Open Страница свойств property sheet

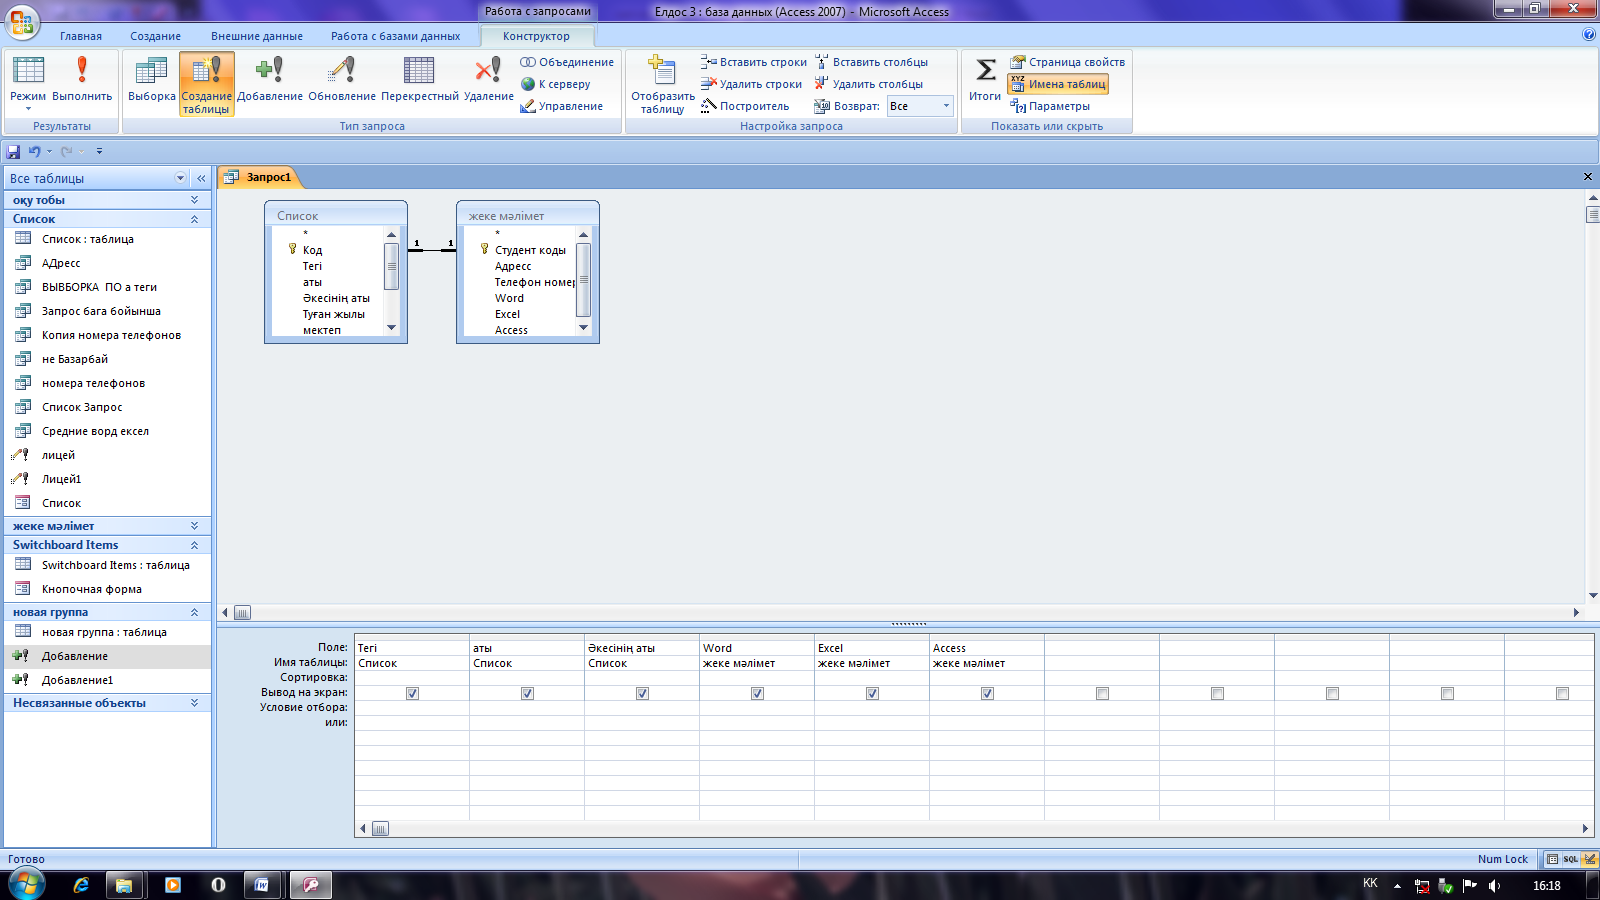1067,62
